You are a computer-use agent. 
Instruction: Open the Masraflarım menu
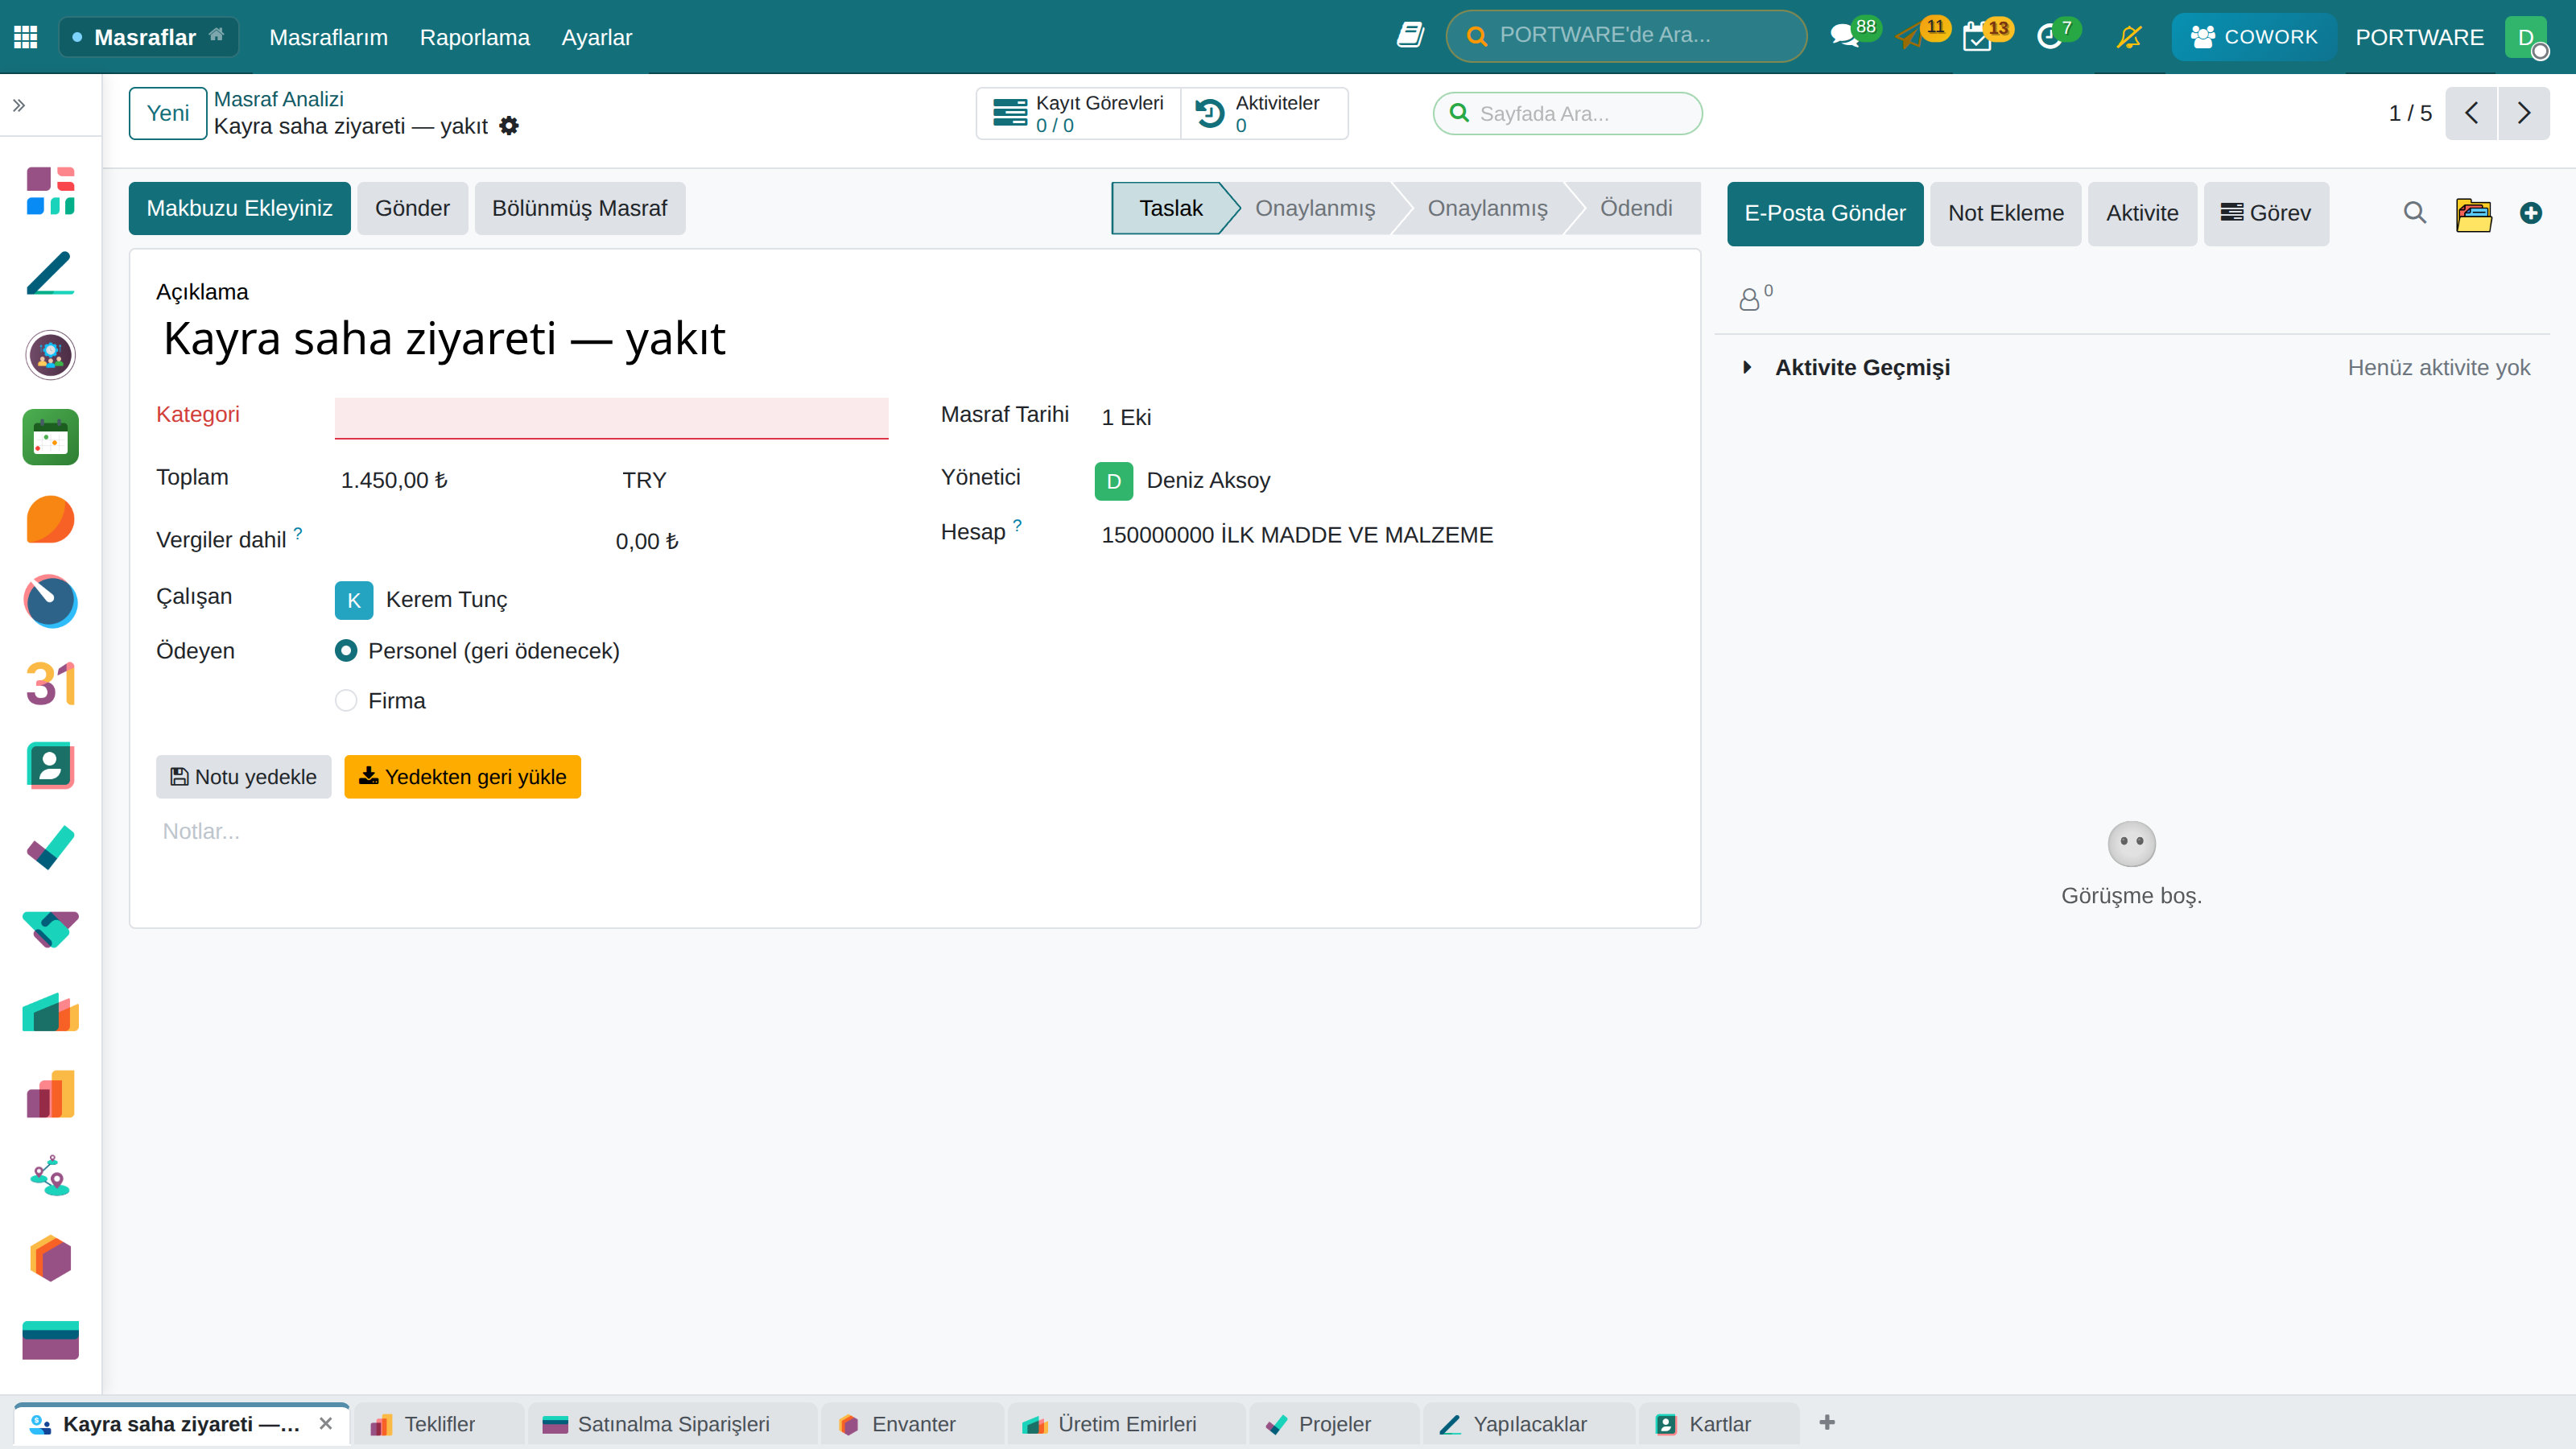click(x=329, y=37)
